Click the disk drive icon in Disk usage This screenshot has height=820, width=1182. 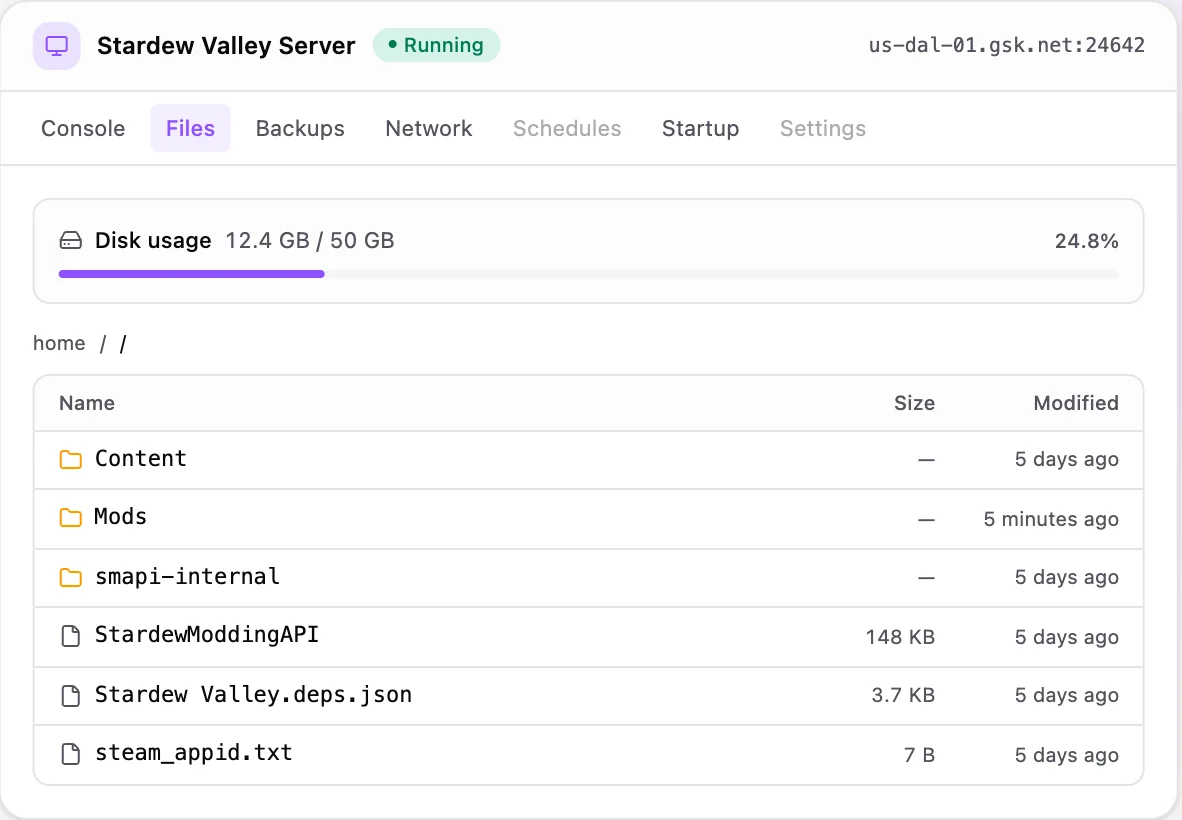(70, 241)
